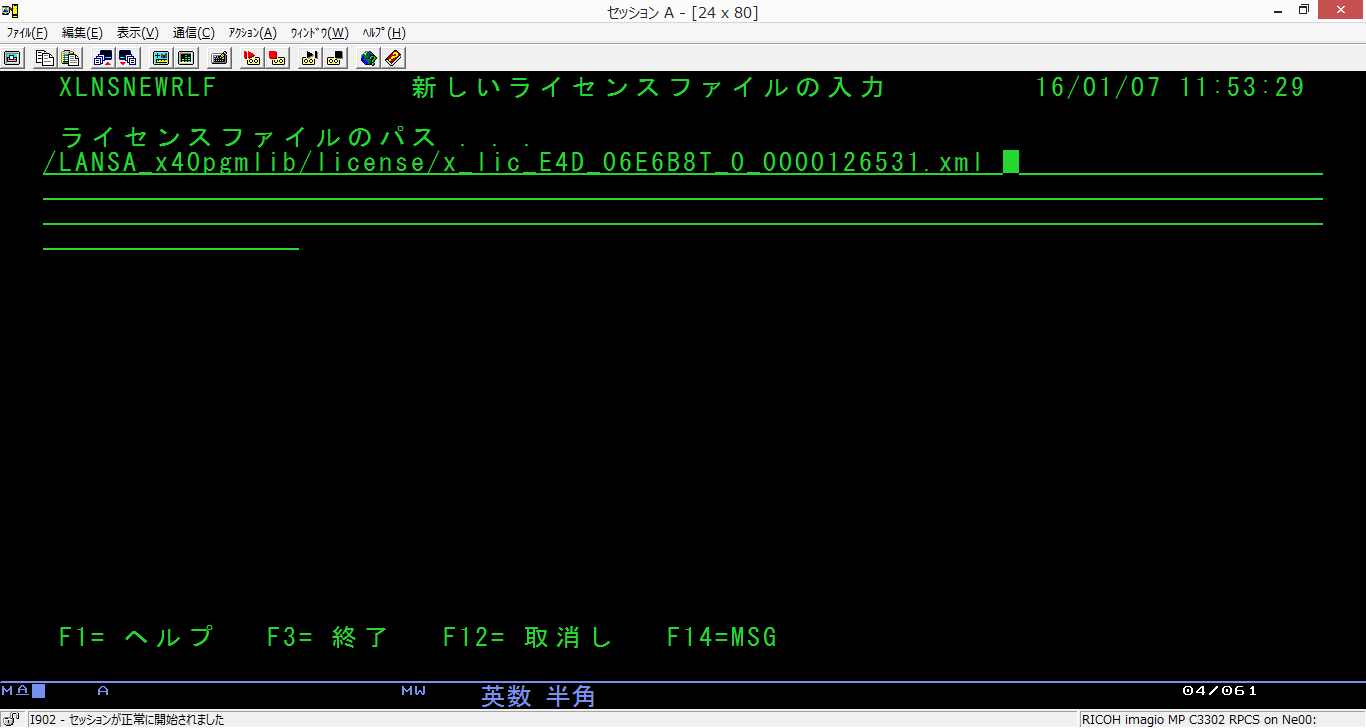The image size is (1366, 728).
Task: Open the ファイル(F) menu
Action: pyautogui.click(x=27, y=33)
